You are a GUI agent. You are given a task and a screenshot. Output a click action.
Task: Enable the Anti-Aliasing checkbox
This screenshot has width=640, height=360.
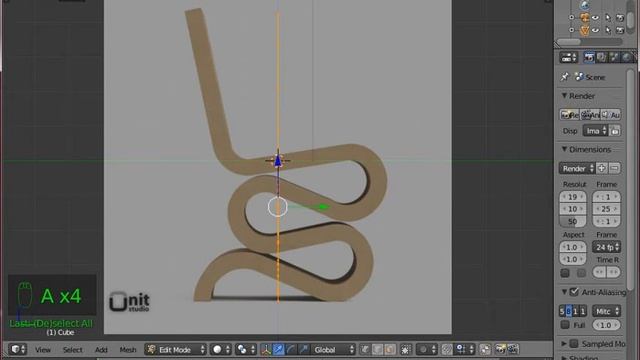574,292
